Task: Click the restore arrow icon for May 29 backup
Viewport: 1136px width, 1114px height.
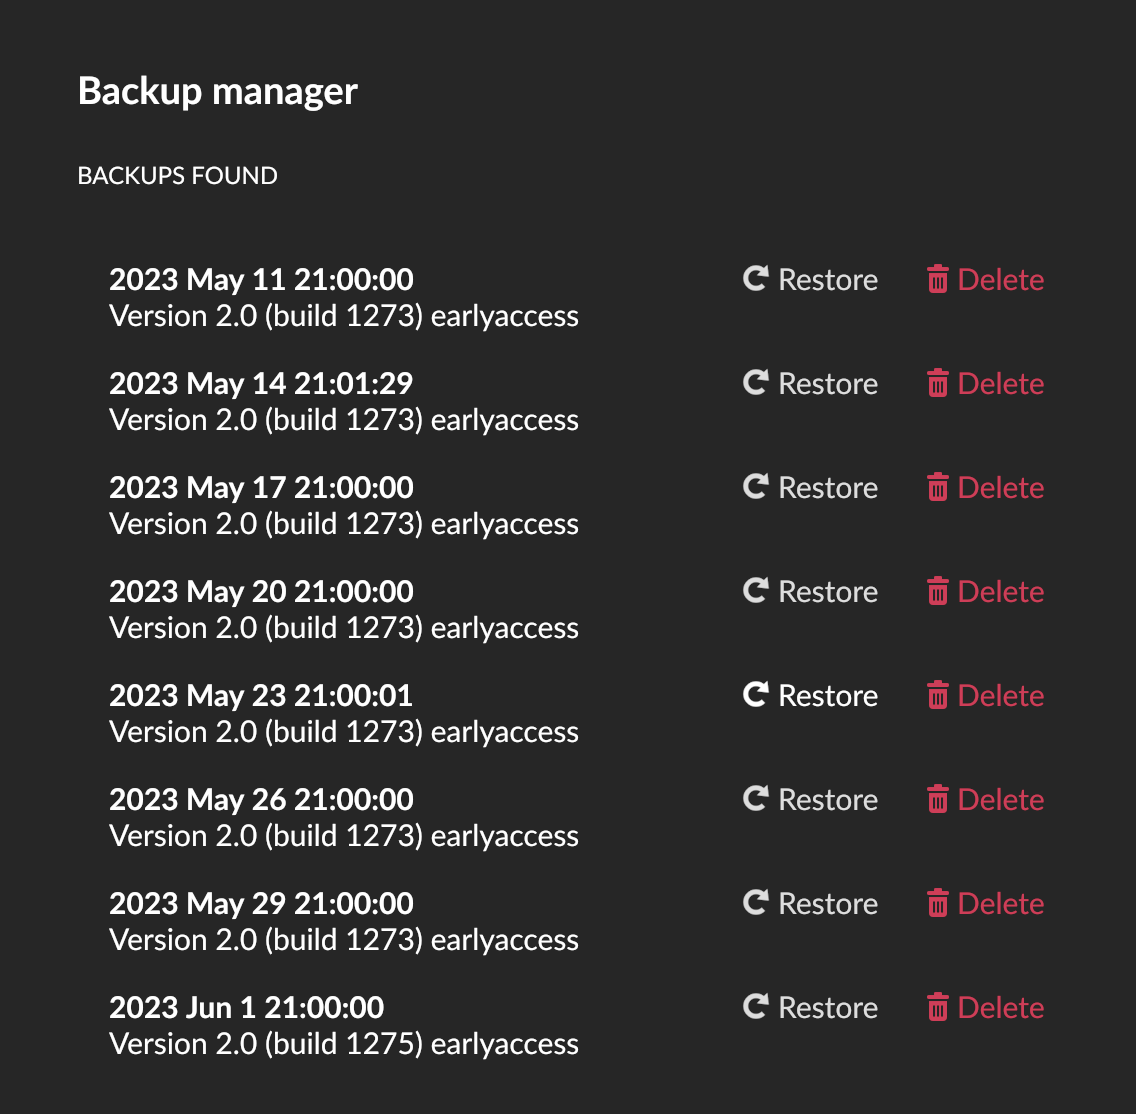Action: point(755,903)
